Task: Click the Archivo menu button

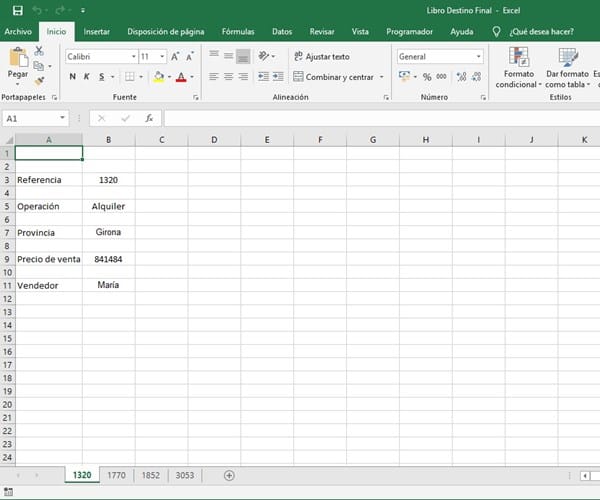Action: (x=18, y=31)
